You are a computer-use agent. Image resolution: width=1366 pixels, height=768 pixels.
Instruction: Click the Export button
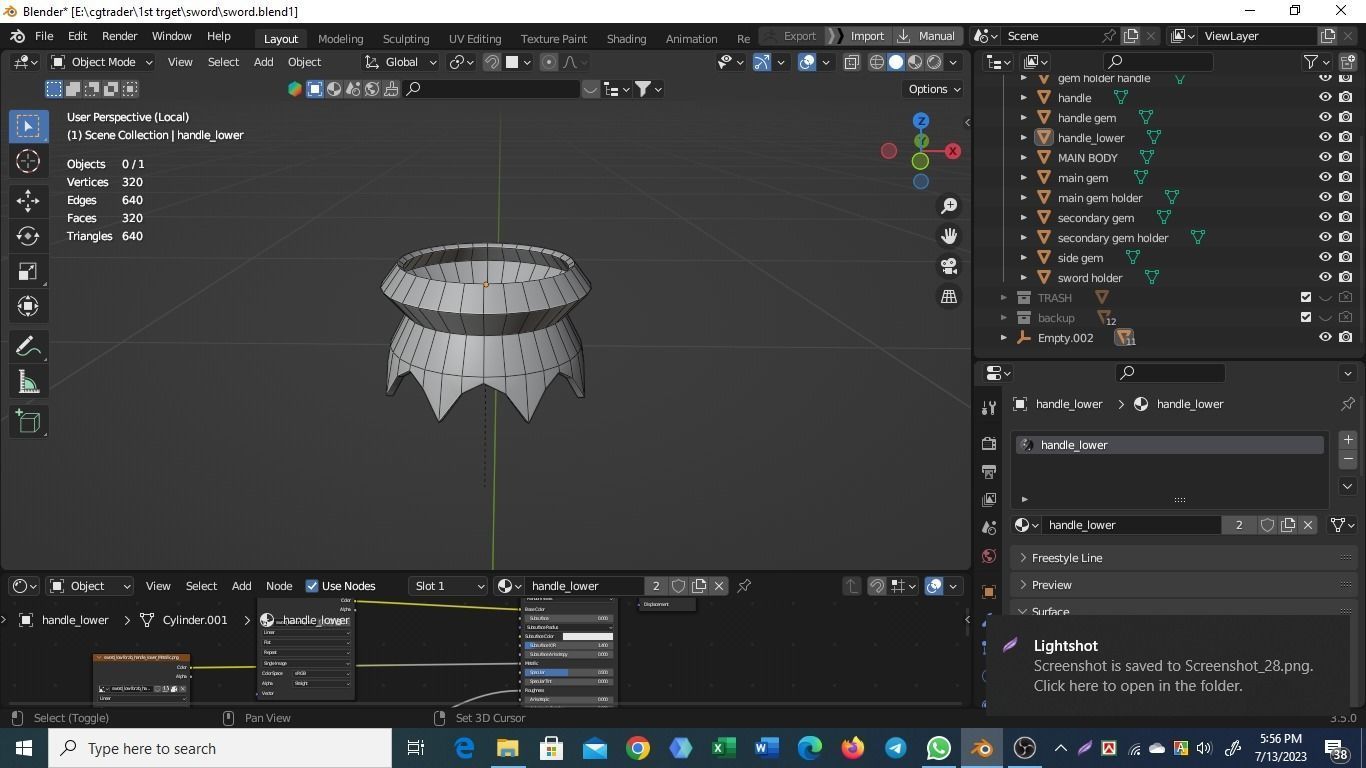click(791, 36)
